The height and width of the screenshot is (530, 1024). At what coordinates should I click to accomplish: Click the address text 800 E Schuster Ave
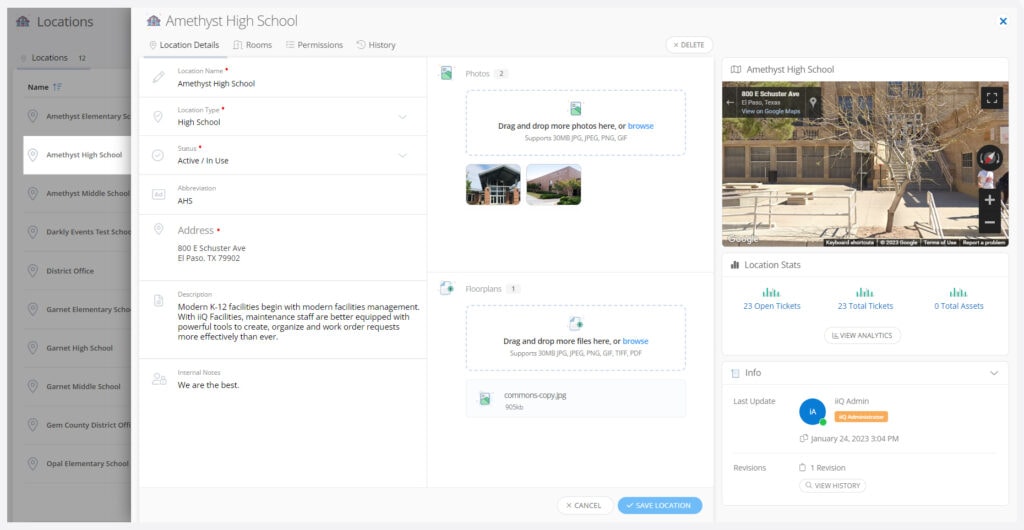click(x=212, y=248)
